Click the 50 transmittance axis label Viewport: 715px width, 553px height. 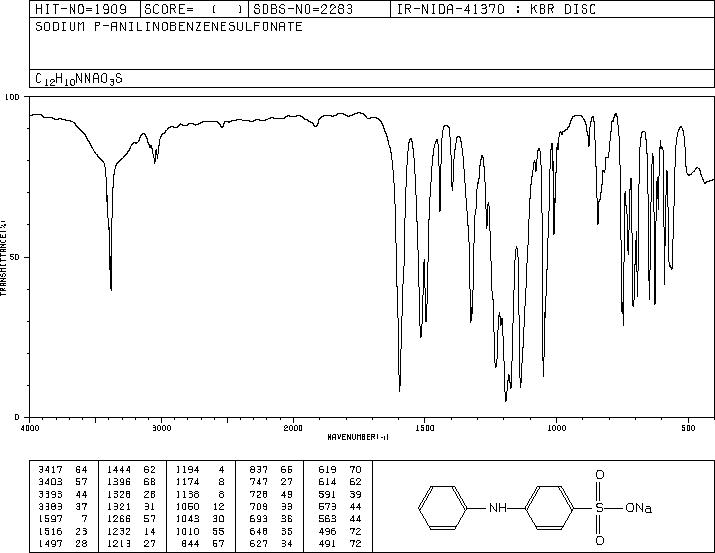click(x=16, y=257)
